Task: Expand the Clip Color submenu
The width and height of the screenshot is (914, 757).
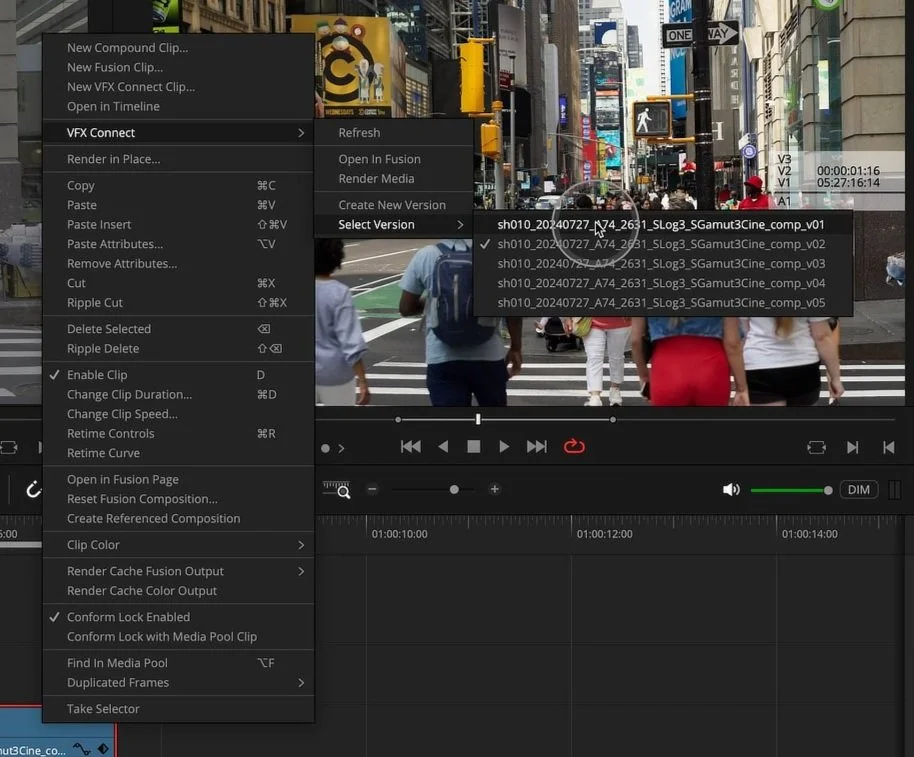Action: click(x=93, y=545)
